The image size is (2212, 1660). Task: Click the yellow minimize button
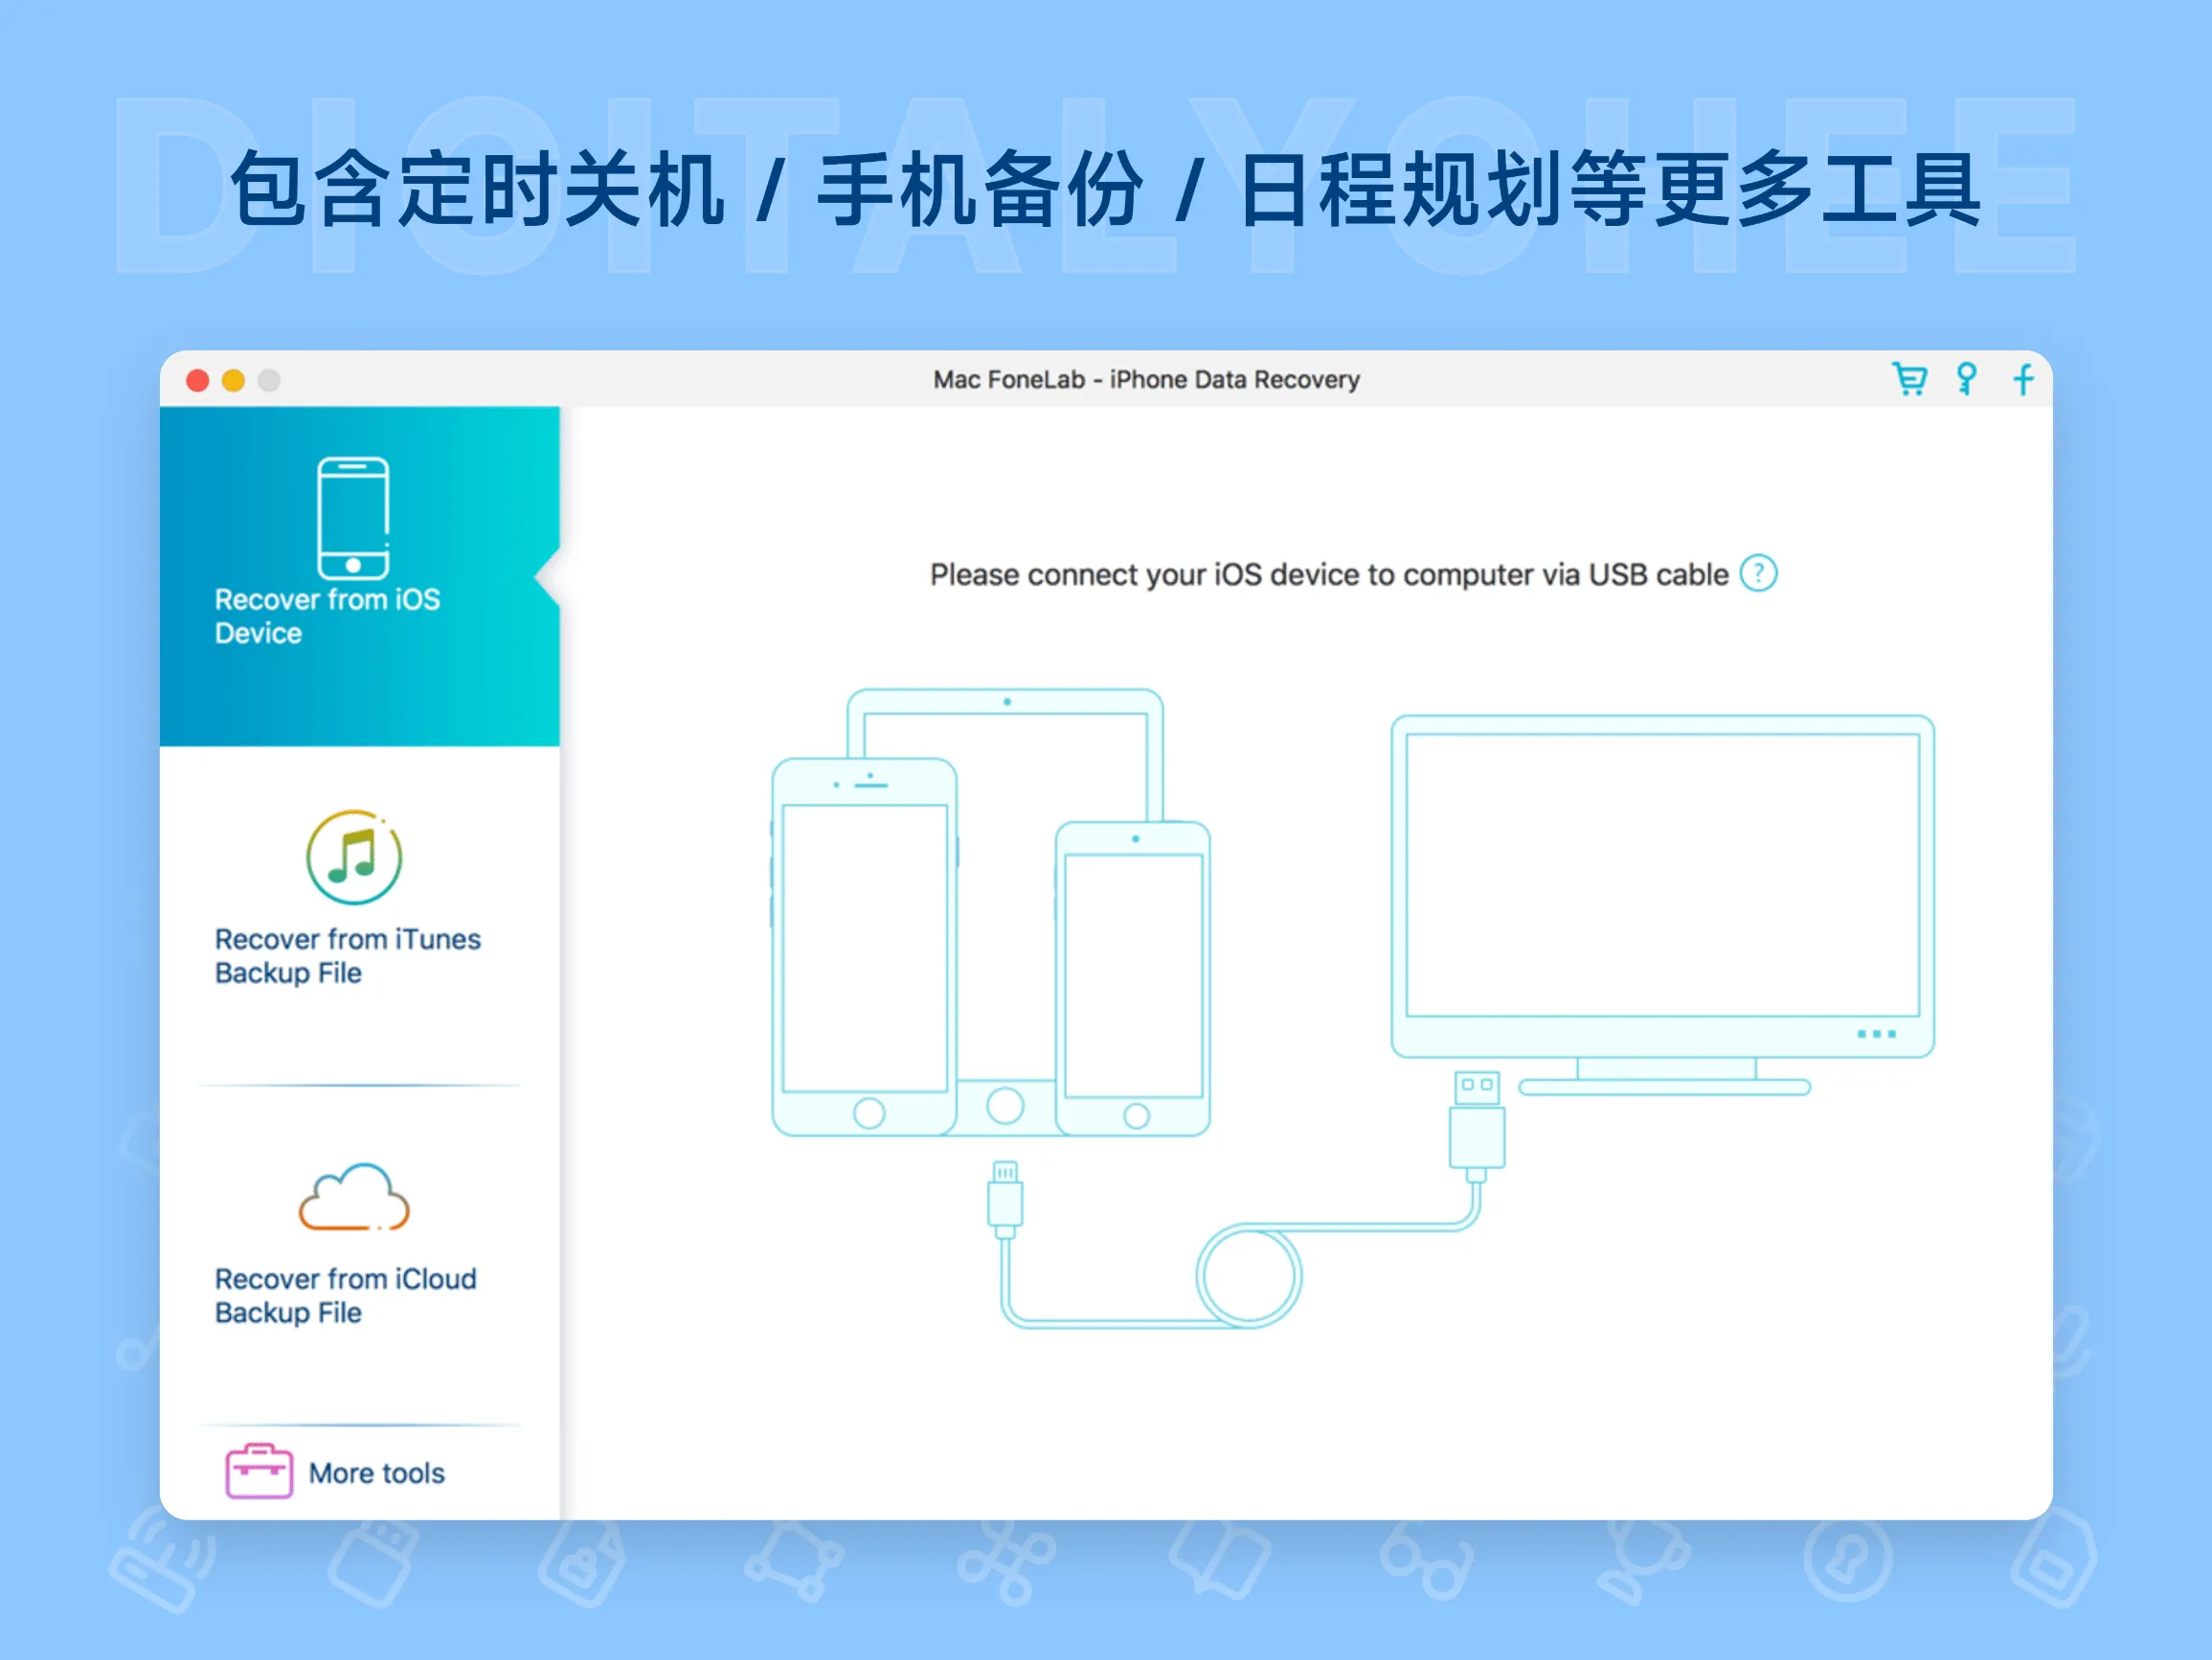(x=232, y=380)
